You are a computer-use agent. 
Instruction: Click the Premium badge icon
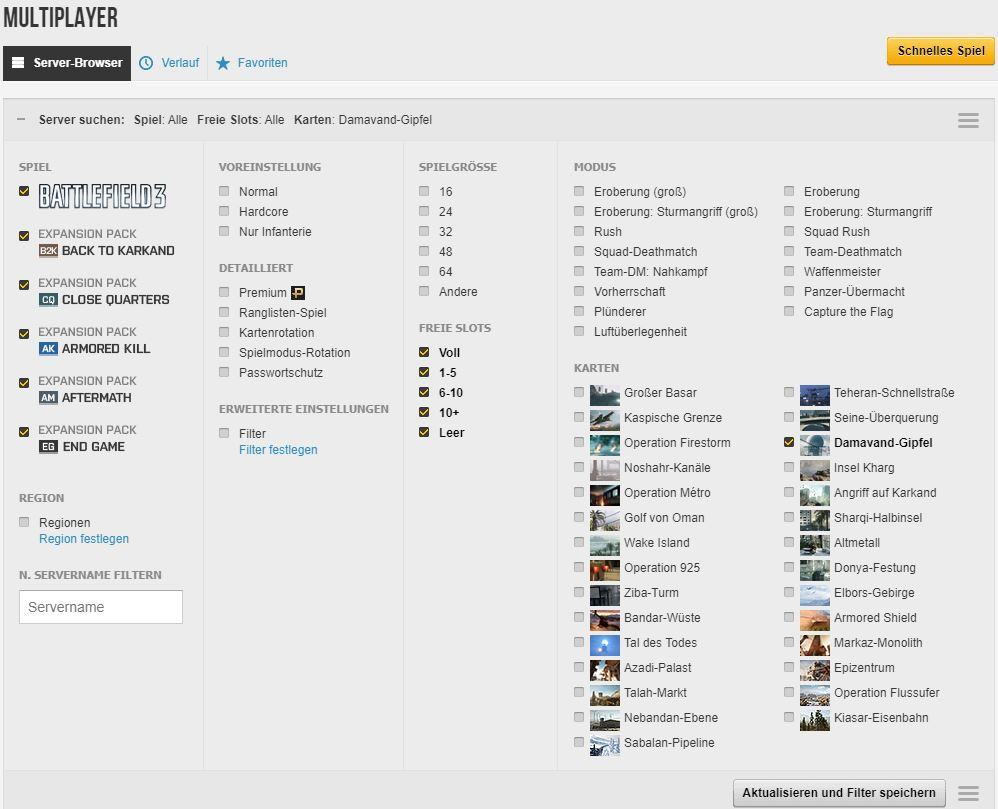(298, 293)
